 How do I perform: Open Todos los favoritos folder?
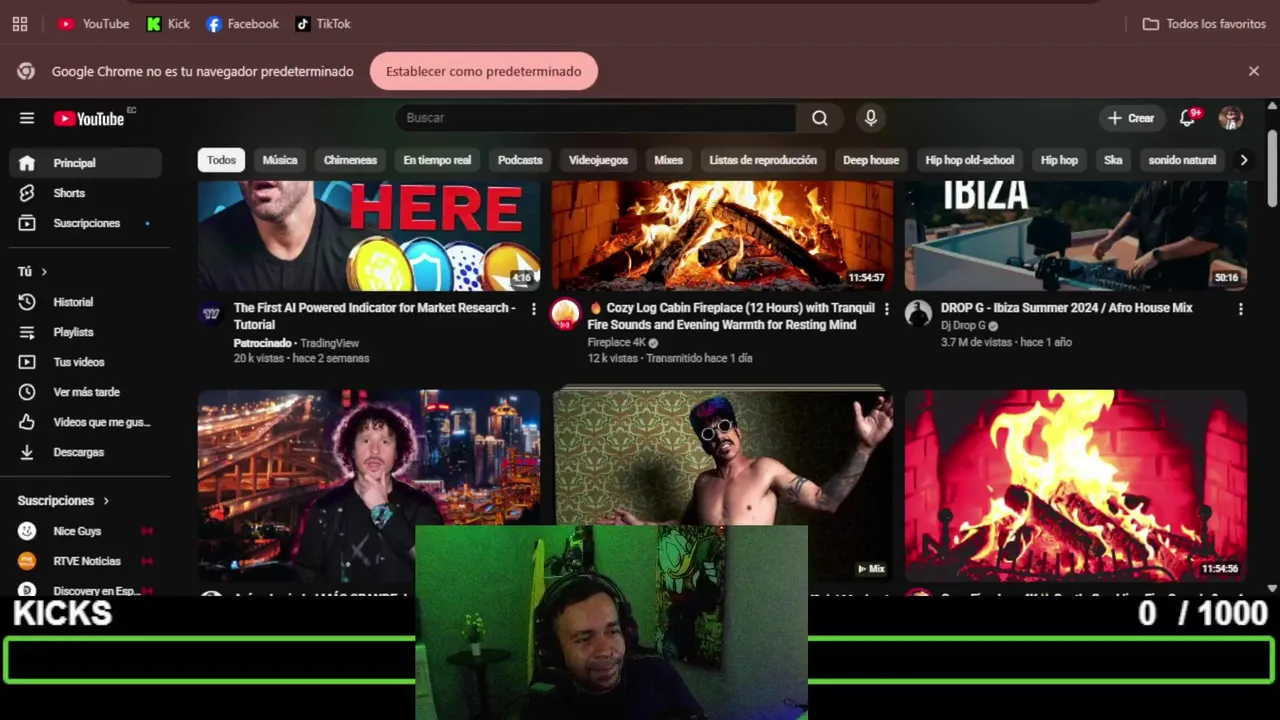coord(1204,24)
